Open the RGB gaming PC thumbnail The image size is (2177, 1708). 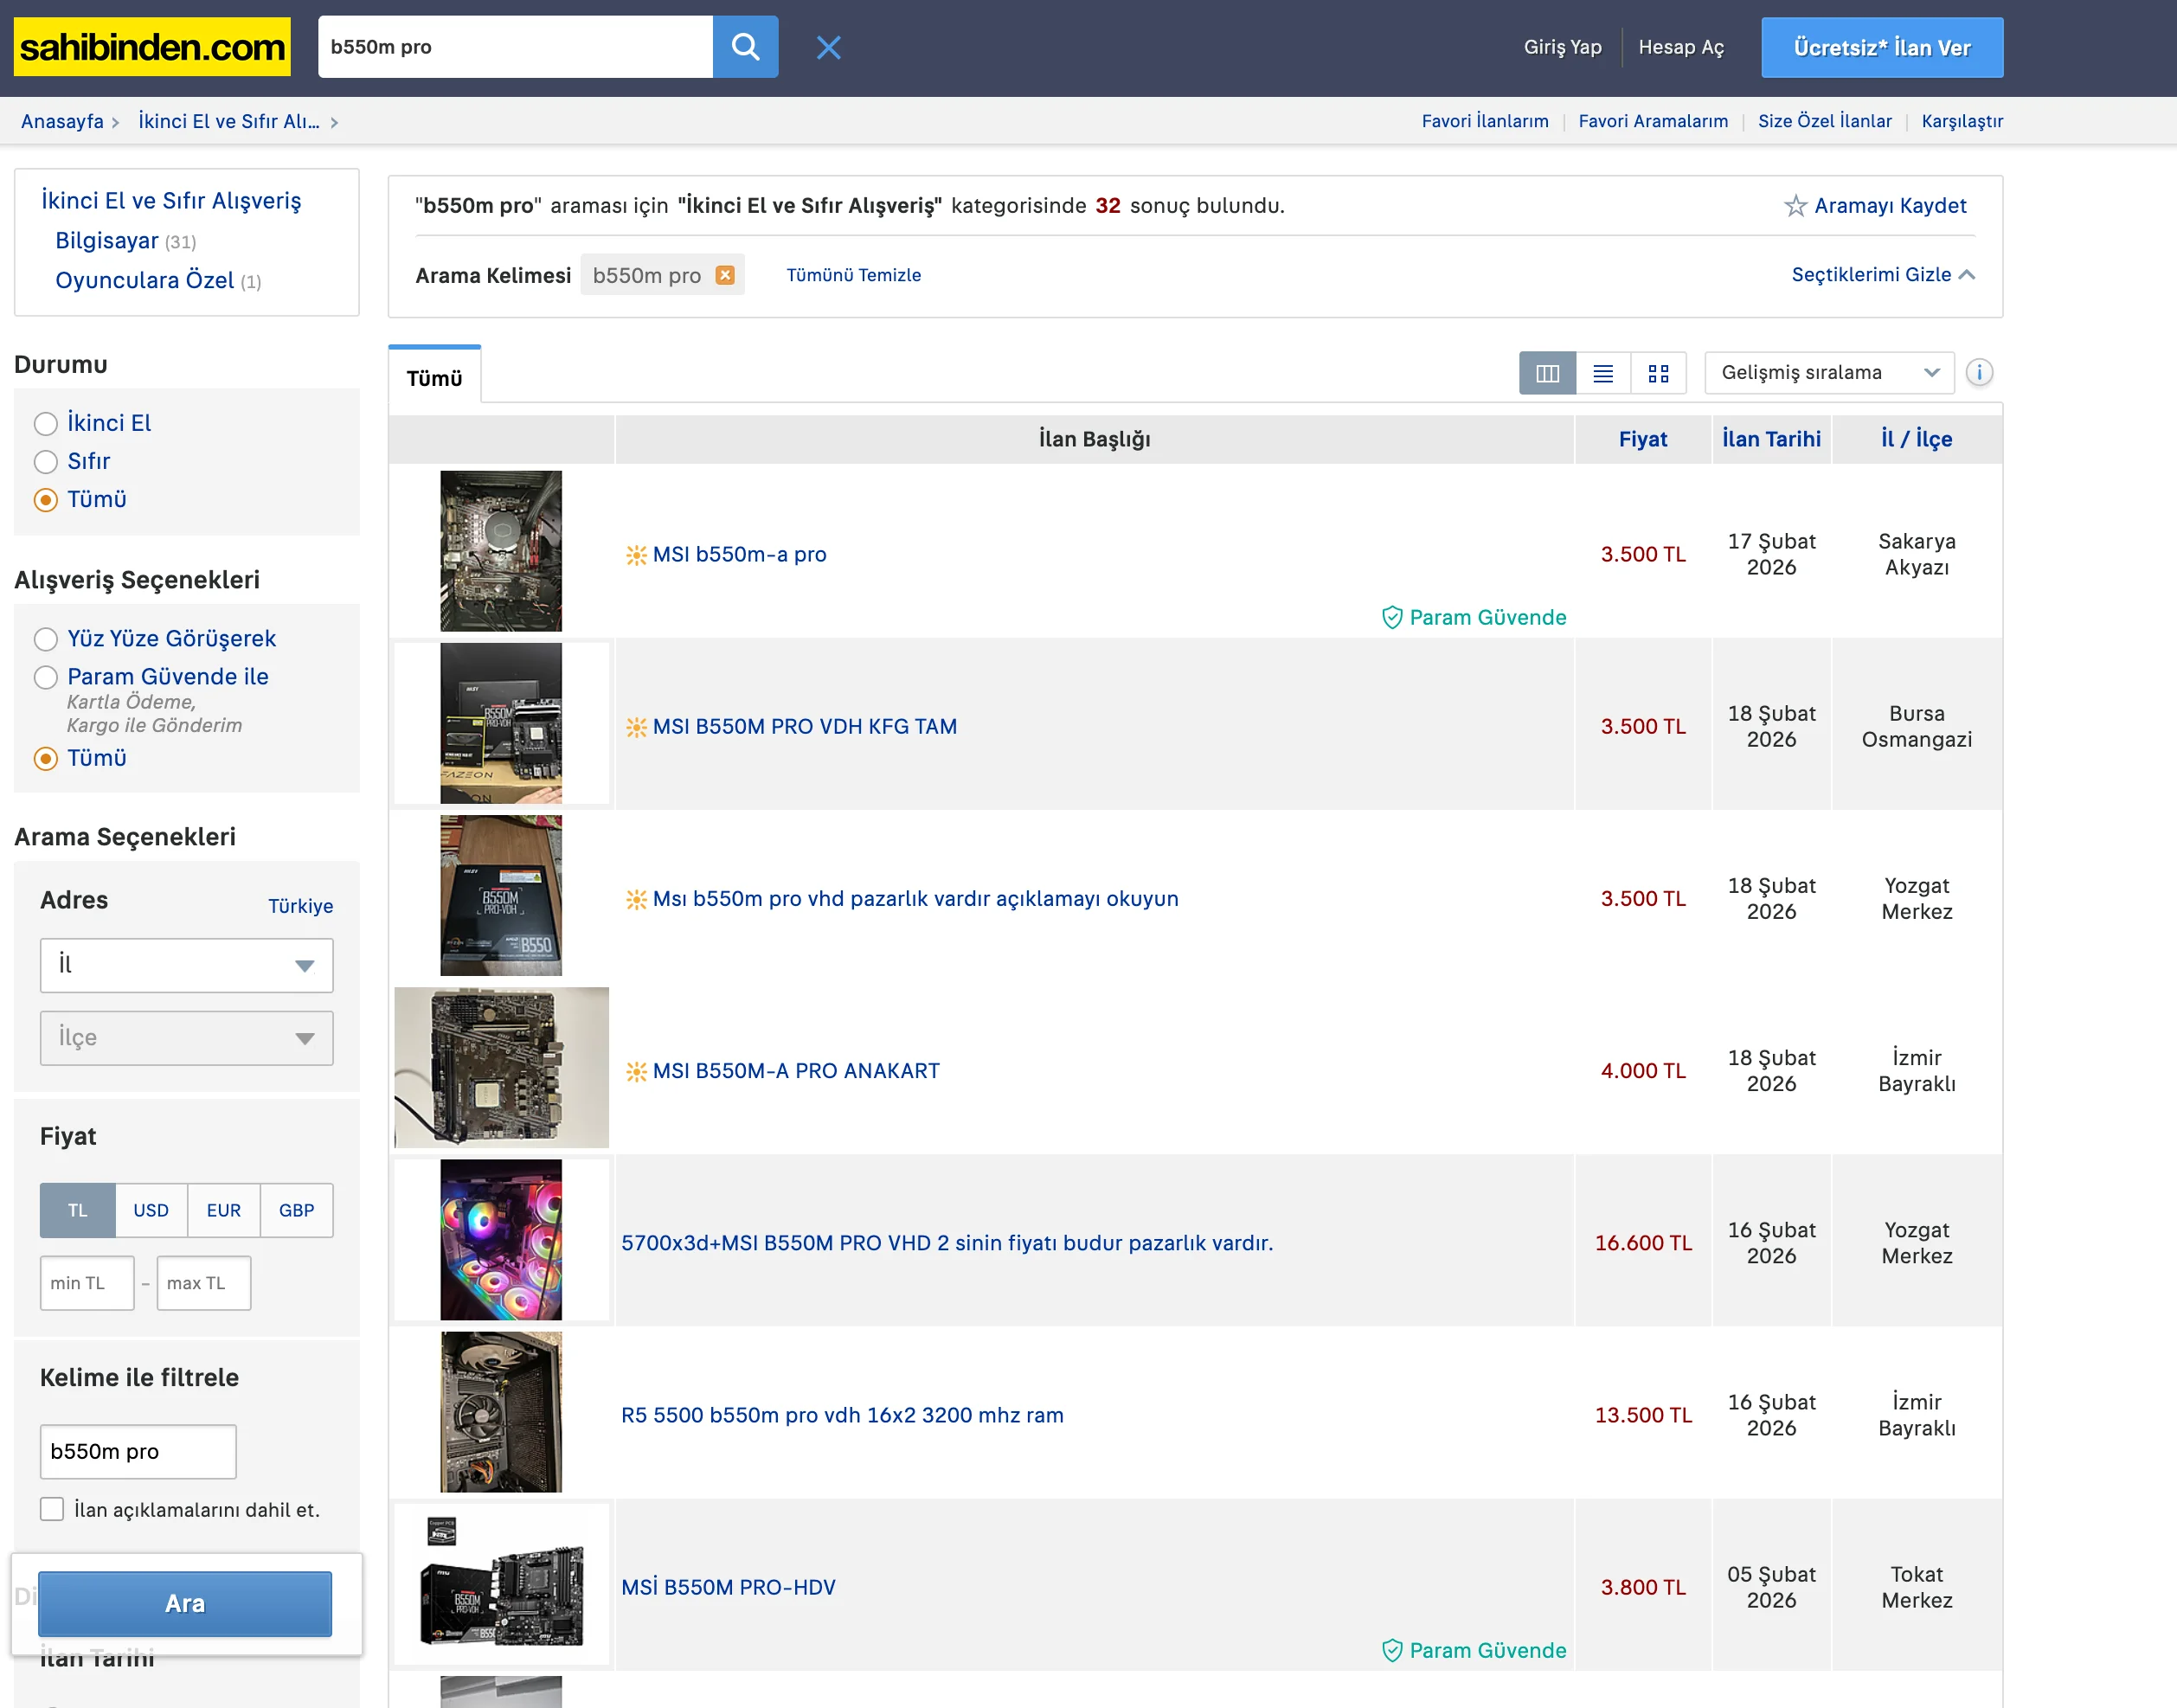[x=501, y=1240]
